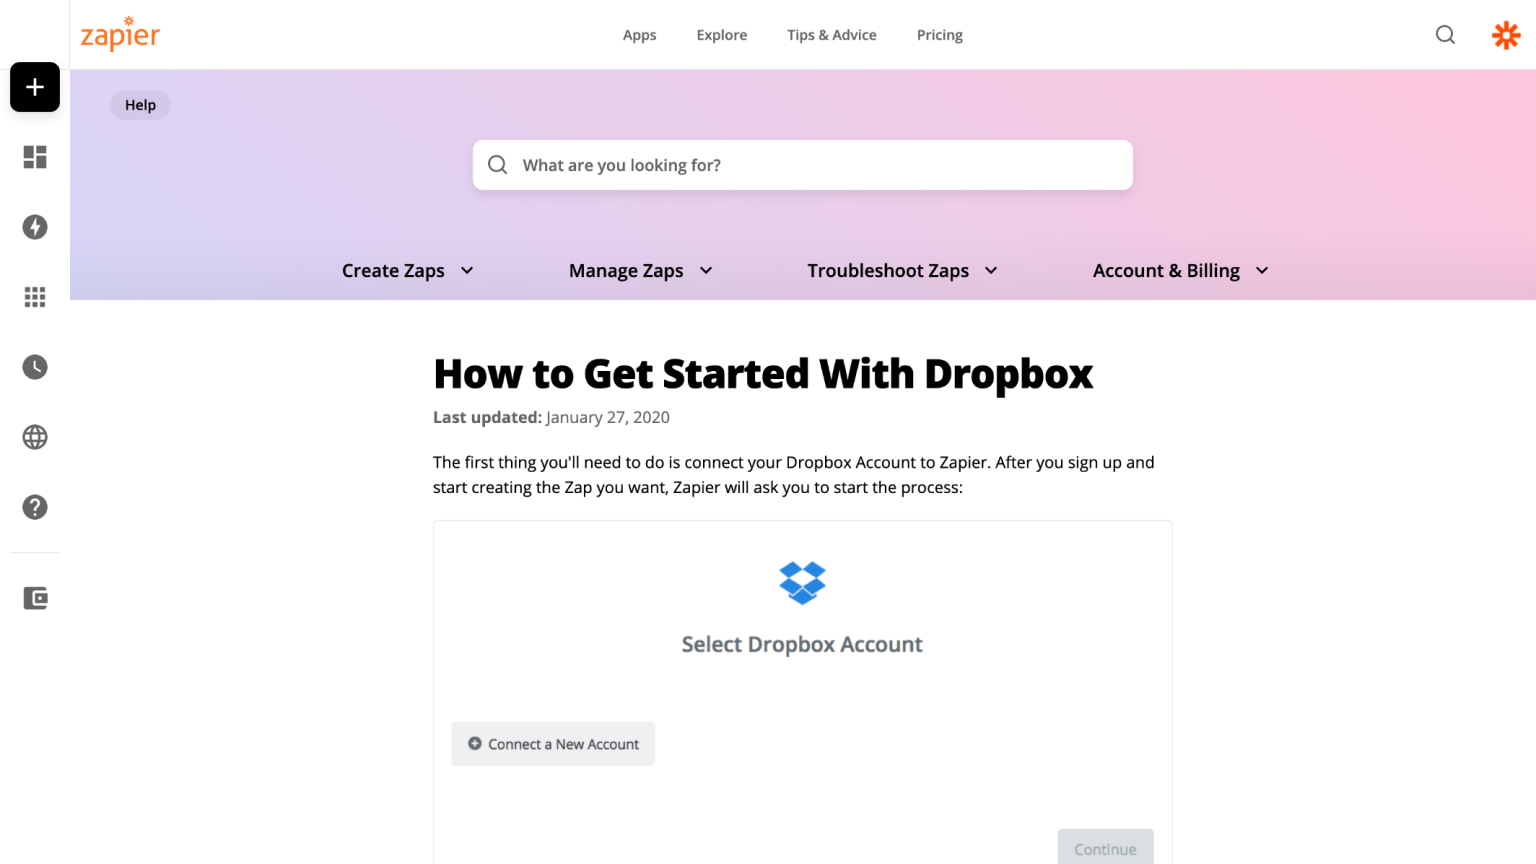This screenshot has height=864, width=1536.
Task: Open the dashboard icon in sidebar
Action: point(35,157)
